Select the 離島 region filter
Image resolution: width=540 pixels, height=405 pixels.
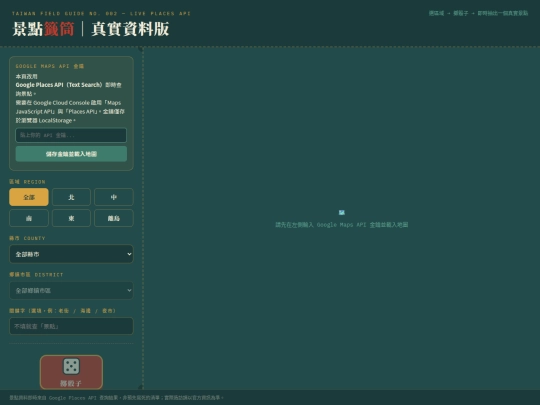coord(114,218)
